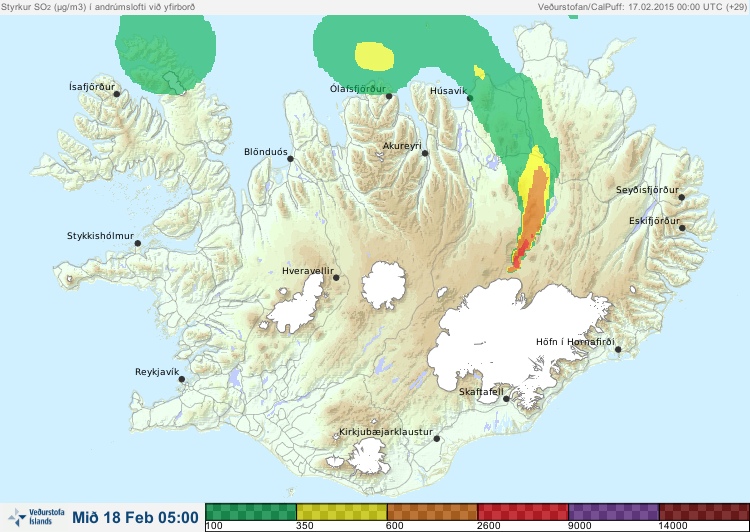
Task: Click the 'Seyðisfjörður' label
Action: tap(647, 190)
